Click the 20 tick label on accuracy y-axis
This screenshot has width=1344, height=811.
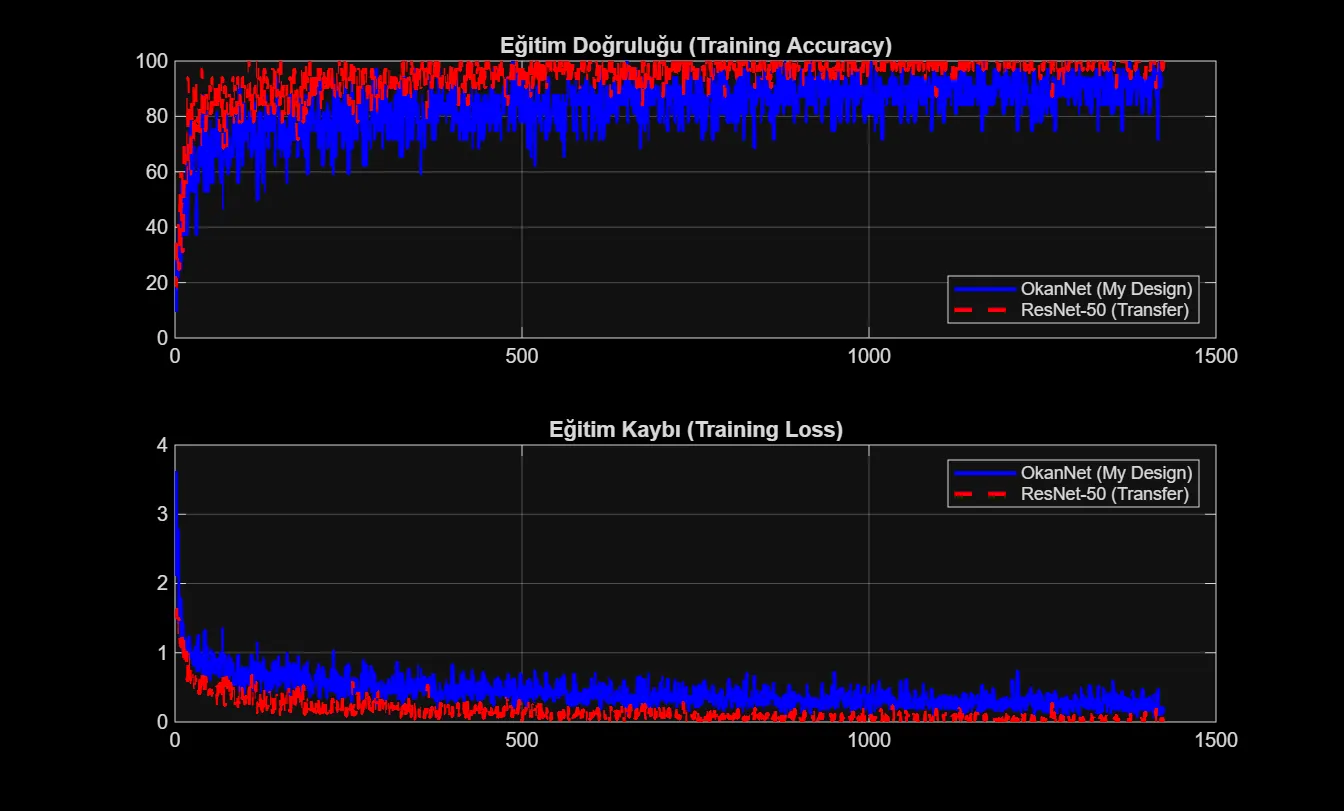click(155, 283)
